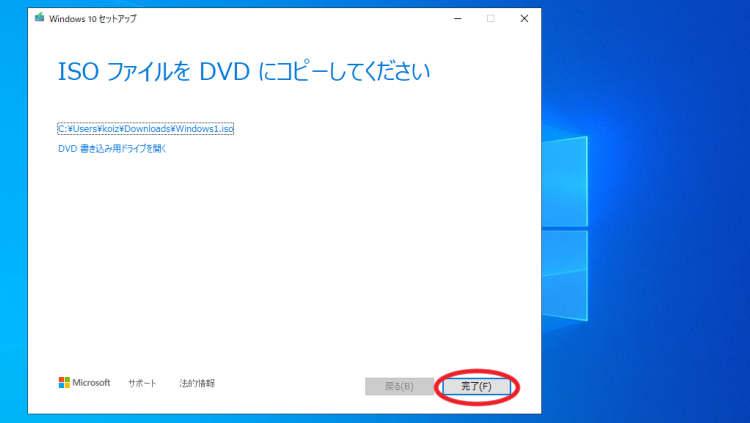Open the サポート support link
Image resolution: width=750 pixels, height=423 pixels.
coord(142,383)
